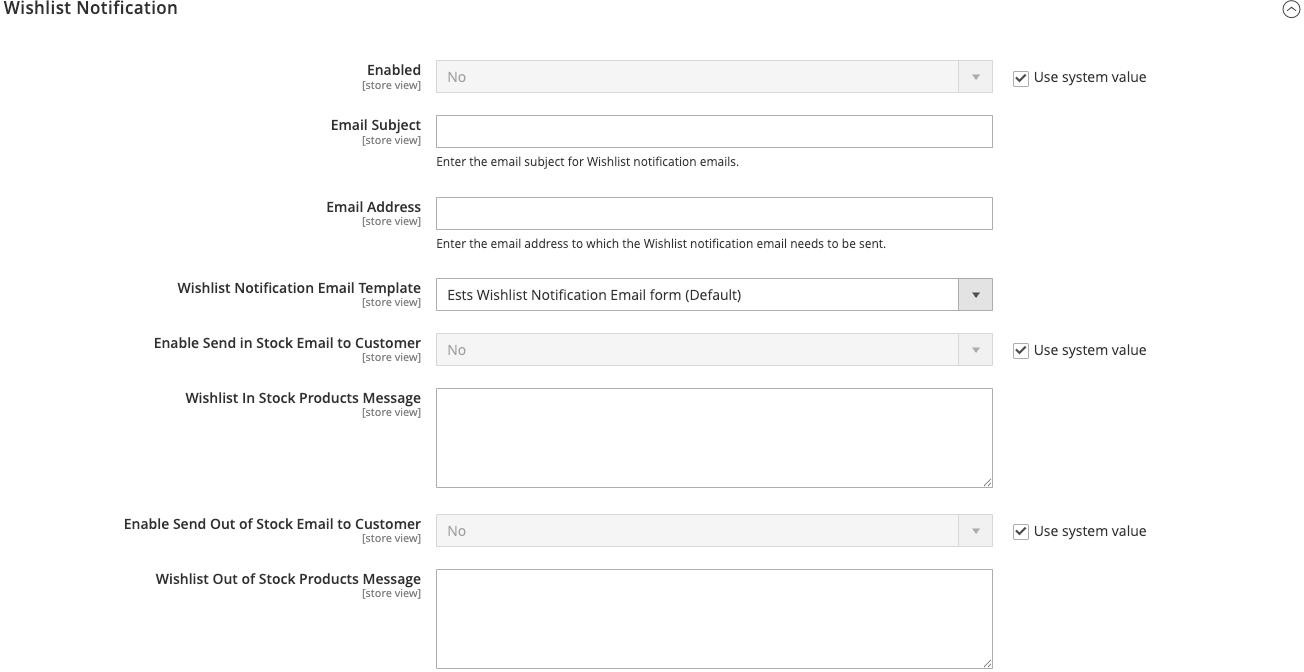
Task: Focus the Email Subject text field
Action: click(x=713, y=132)
